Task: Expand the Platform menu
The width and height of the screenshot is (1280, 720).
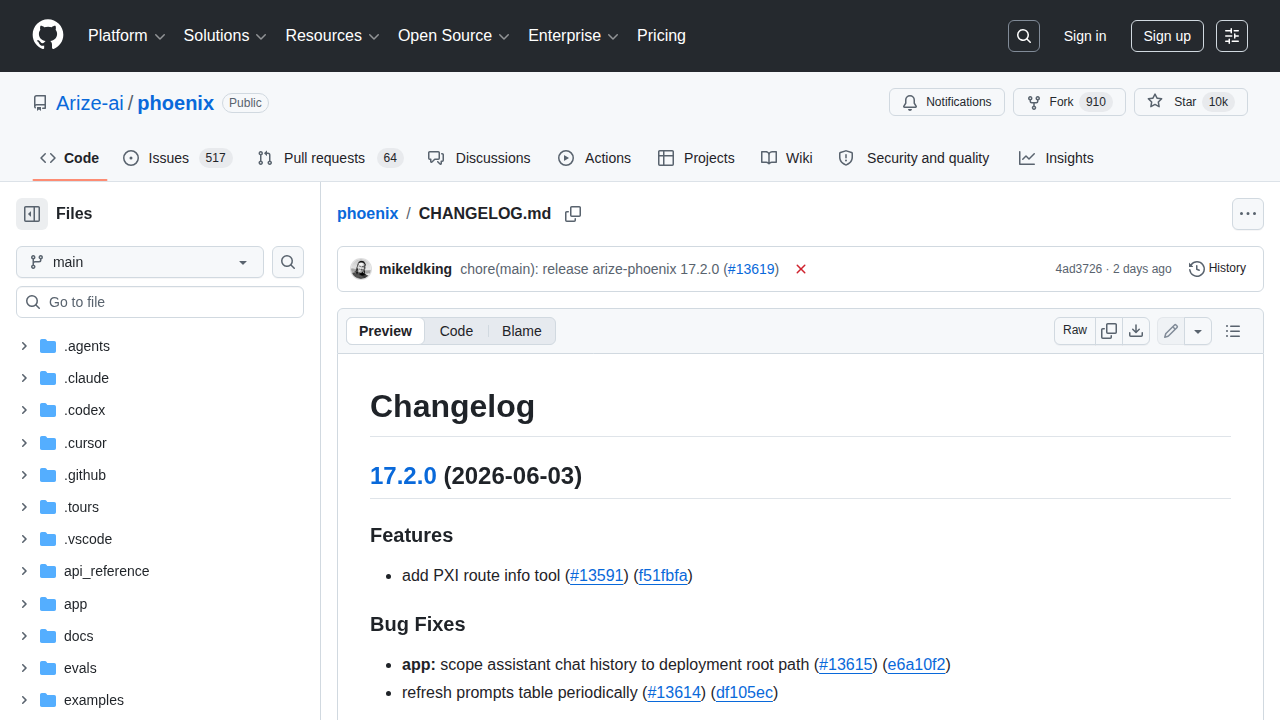Action: coord(126,36)
